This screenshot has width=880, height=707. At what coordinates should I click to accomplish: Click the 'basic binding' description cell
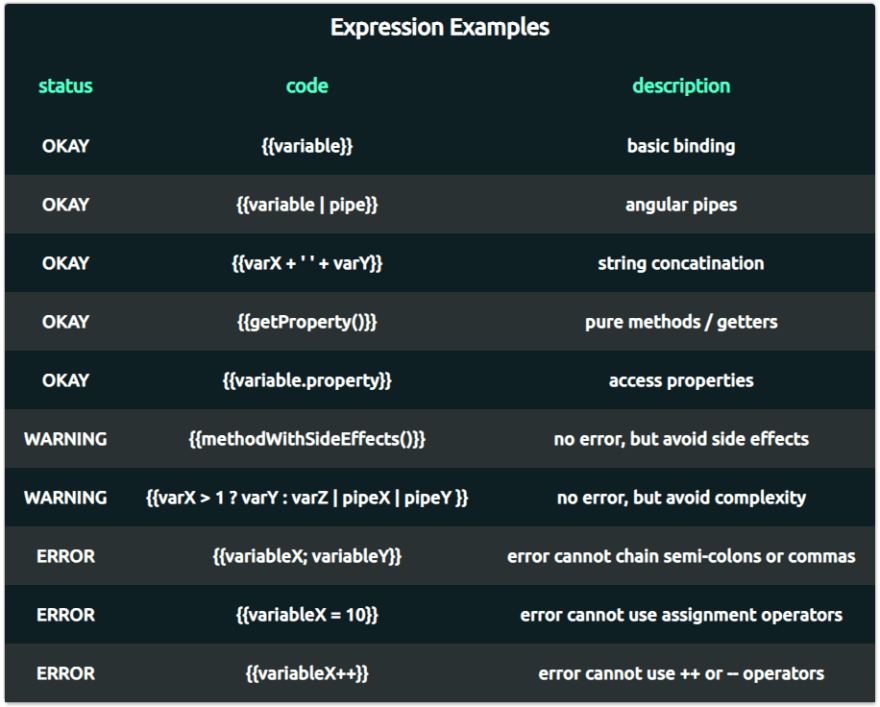(x=681, y=146)
